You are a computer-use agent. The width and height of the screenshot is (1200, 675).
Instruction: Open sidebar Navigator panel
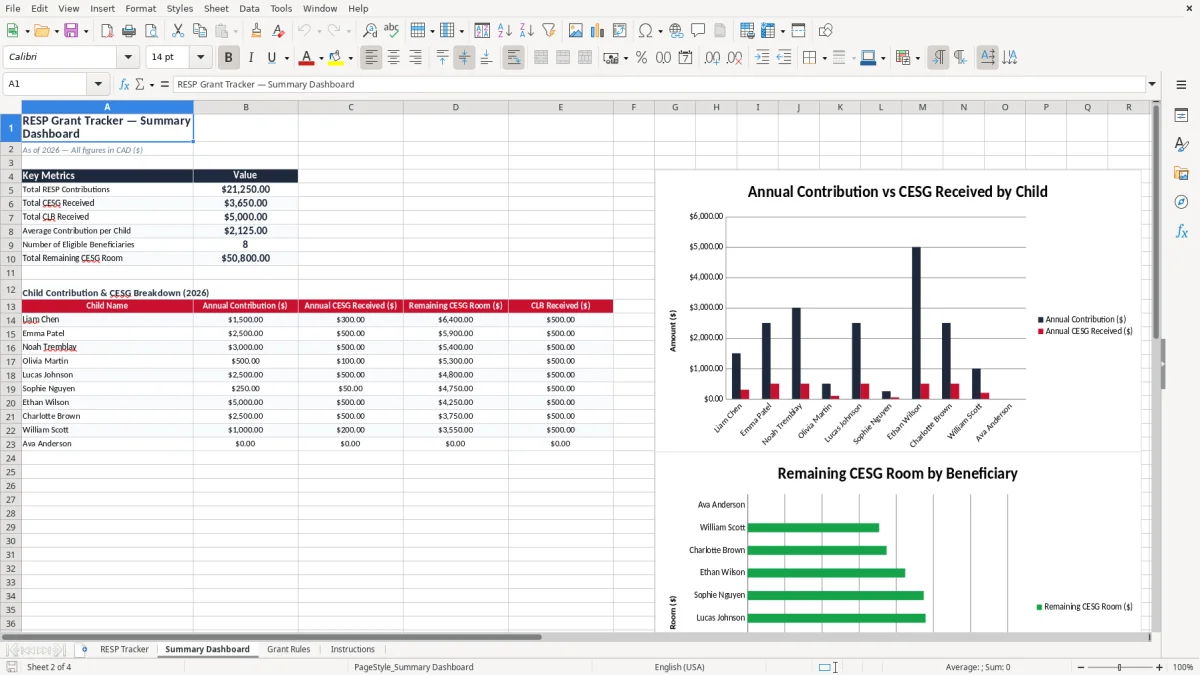pos(1181,202)
